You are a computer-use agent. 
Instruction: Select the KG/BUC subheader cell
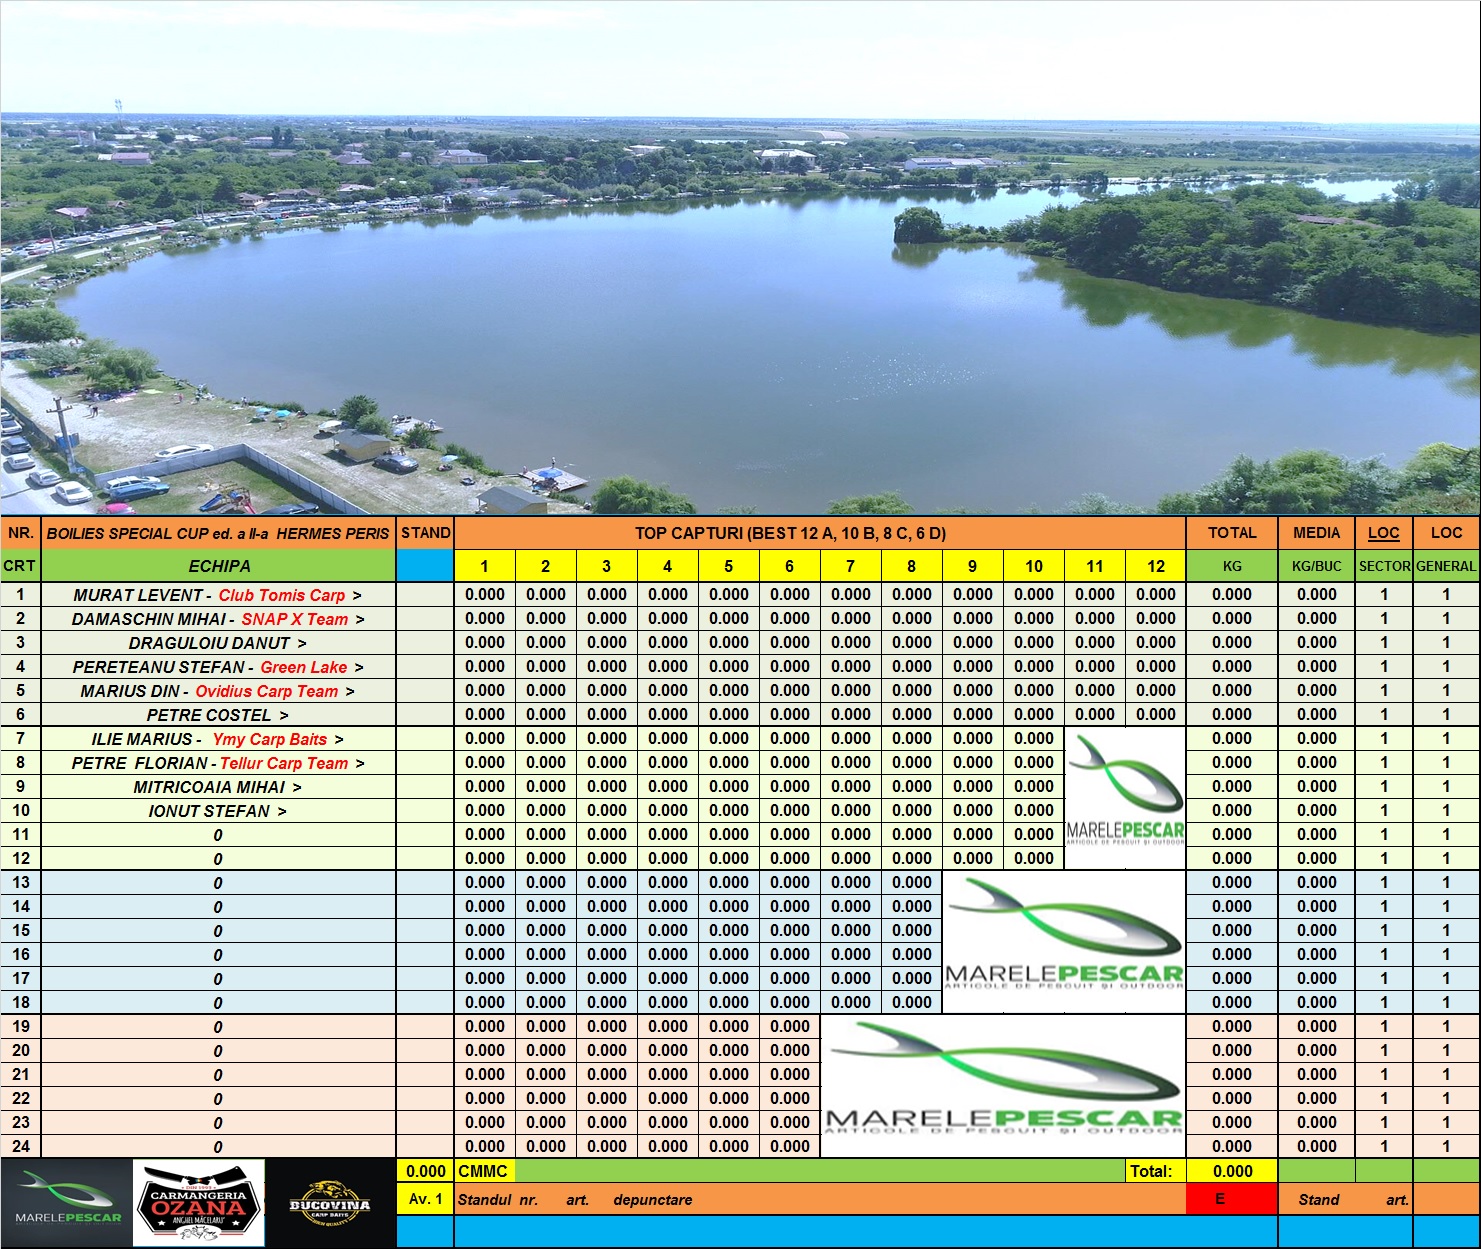(x=1317, y=566)
